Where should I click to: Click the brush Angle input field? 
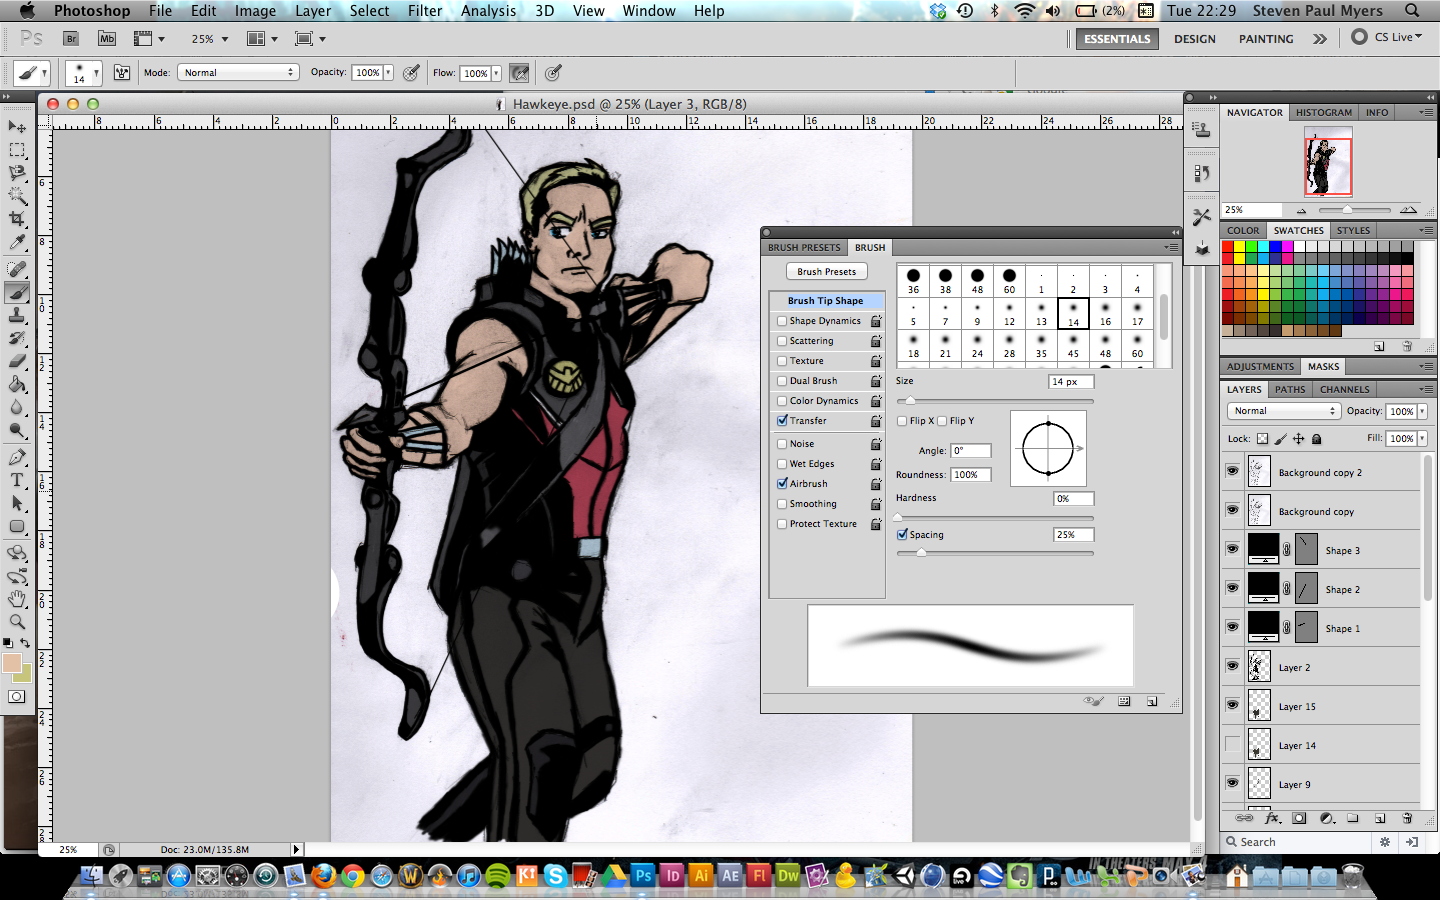pyautogui.click(x=970, y=451)
